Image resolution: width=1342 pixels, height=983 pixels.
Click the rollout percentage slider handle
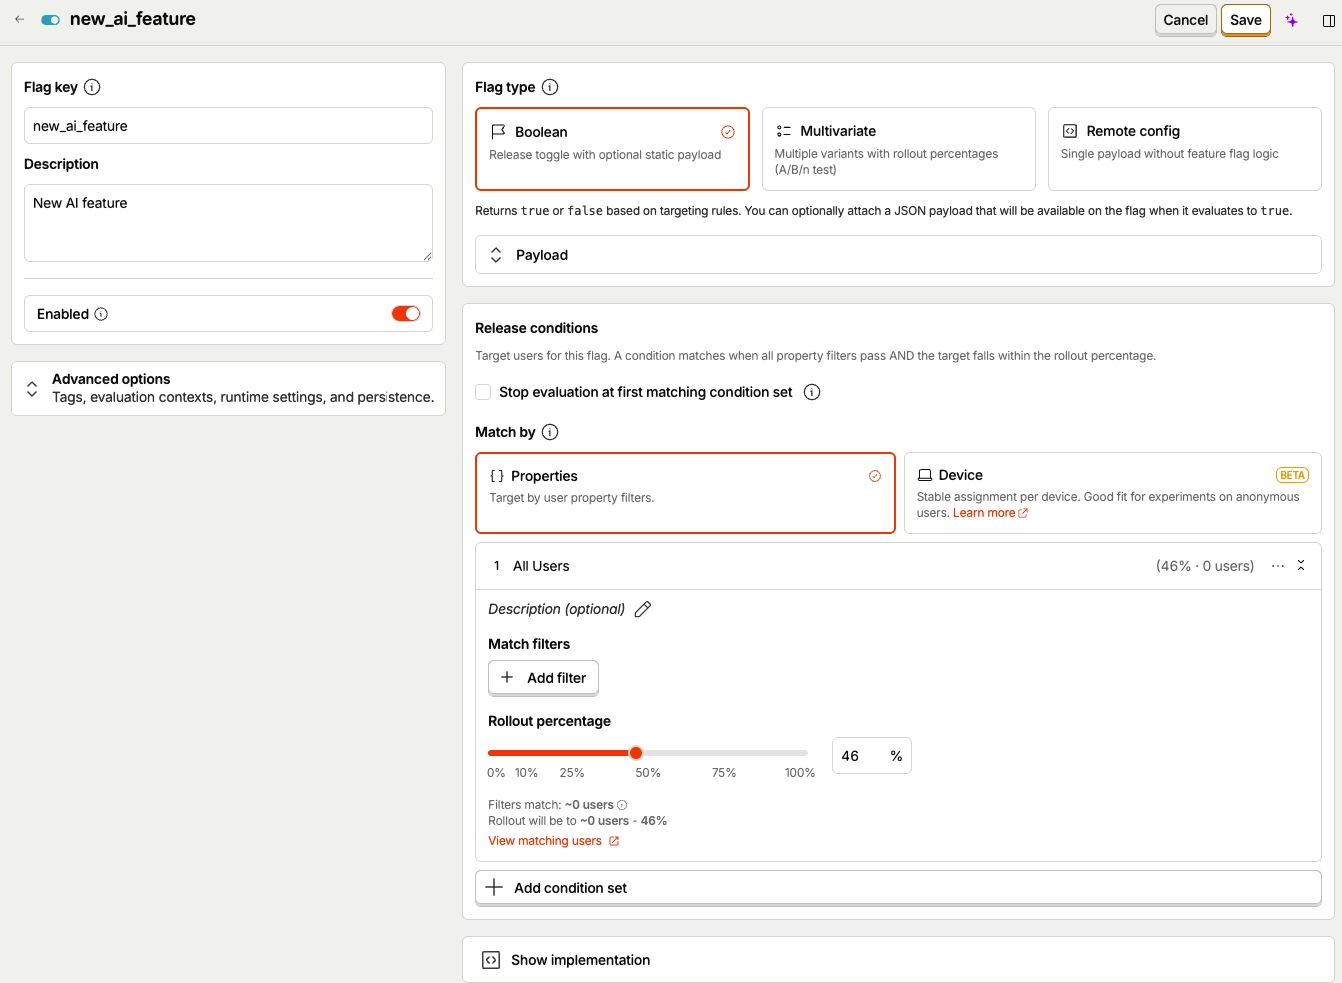pyautogui.click(x=636, y=753)
